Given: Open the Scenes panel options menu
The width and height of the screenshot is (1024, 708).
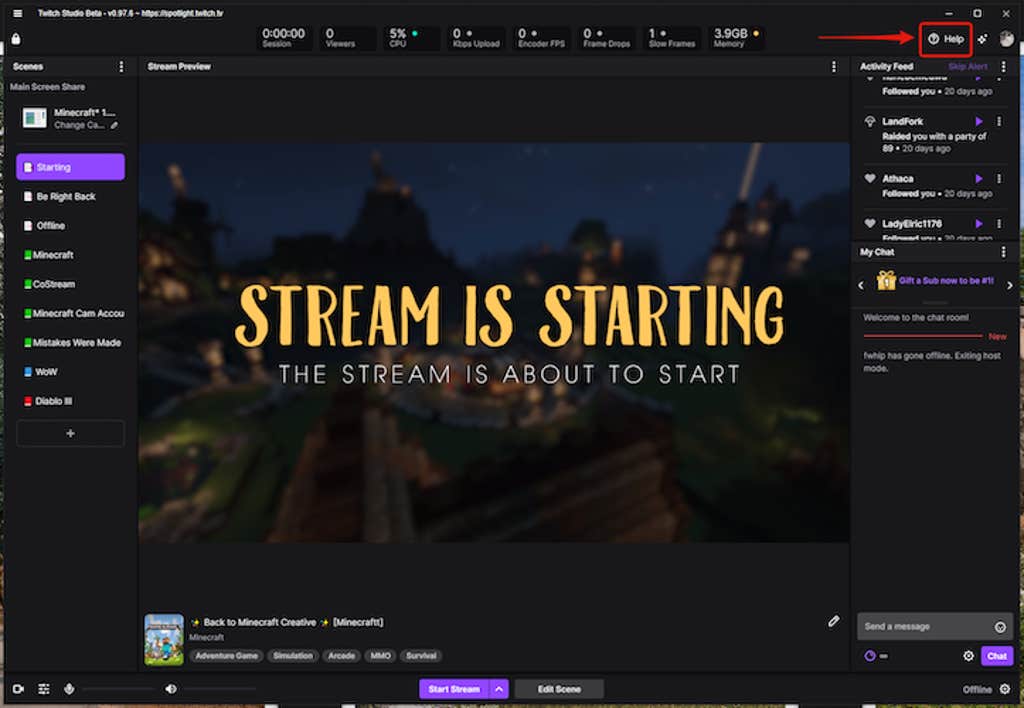Looking at the screenshot, I should (121, 67).
